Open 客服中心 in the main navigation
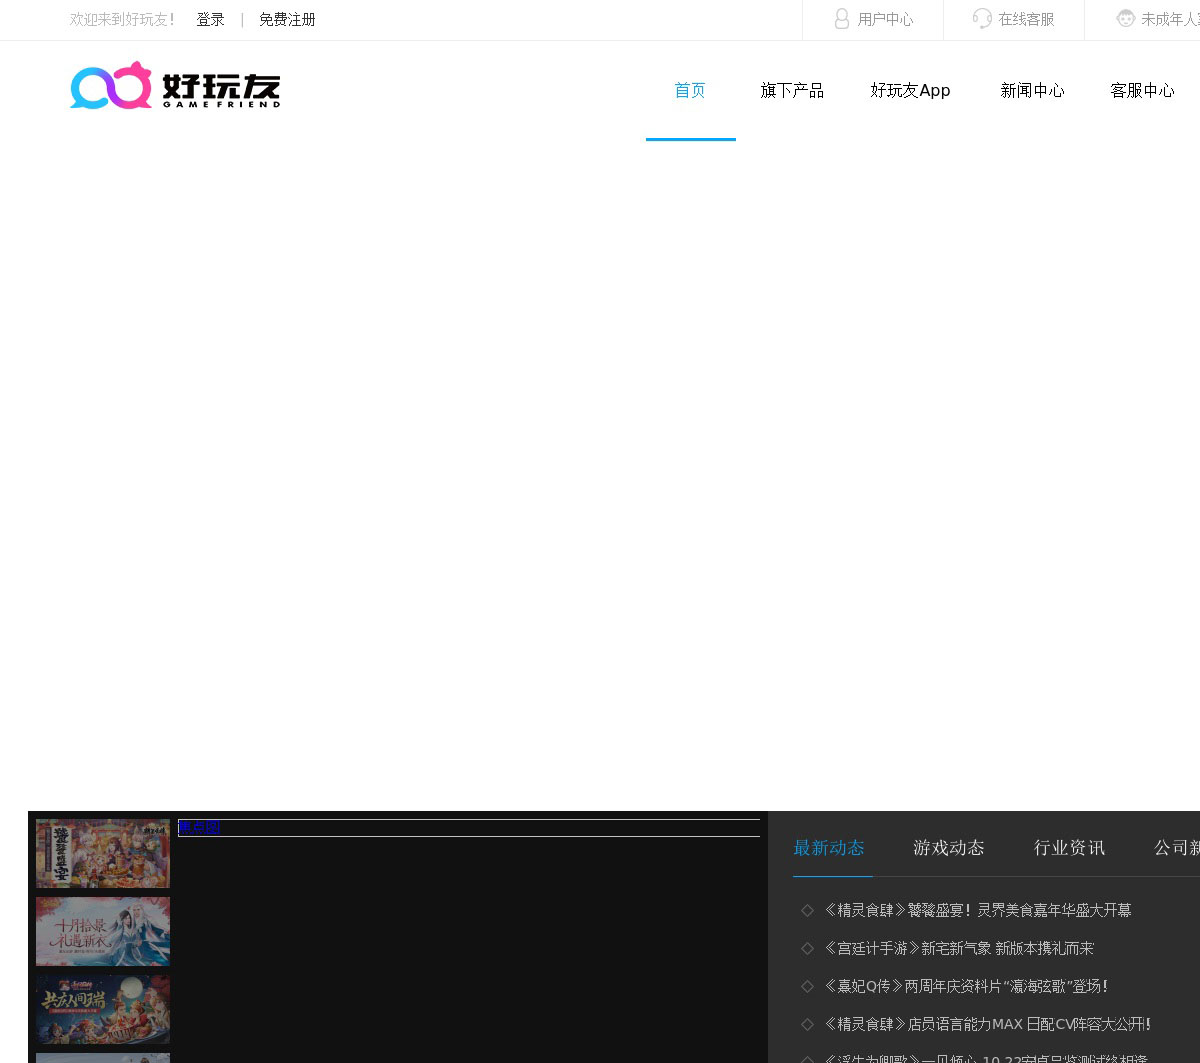This screenshot has width=1200, height=1063. (x=1142, y=91)
